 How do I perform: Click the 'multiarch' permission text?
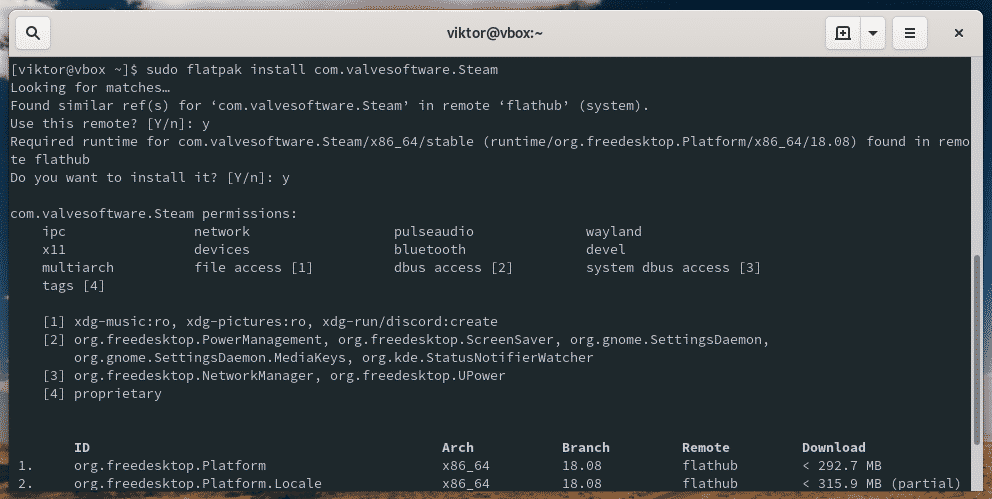tap(78, 268)
